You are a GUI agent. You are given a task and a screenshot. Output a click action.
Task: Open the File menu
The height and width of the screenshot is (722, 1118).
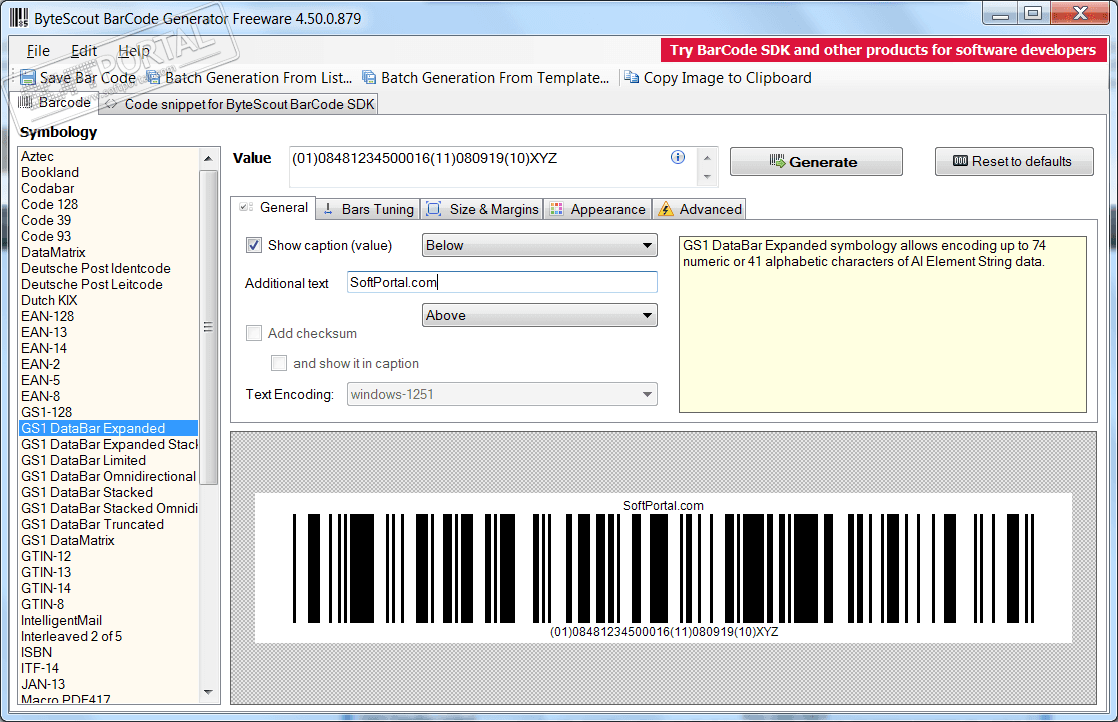pyautogui.click(x=38, y=51)
